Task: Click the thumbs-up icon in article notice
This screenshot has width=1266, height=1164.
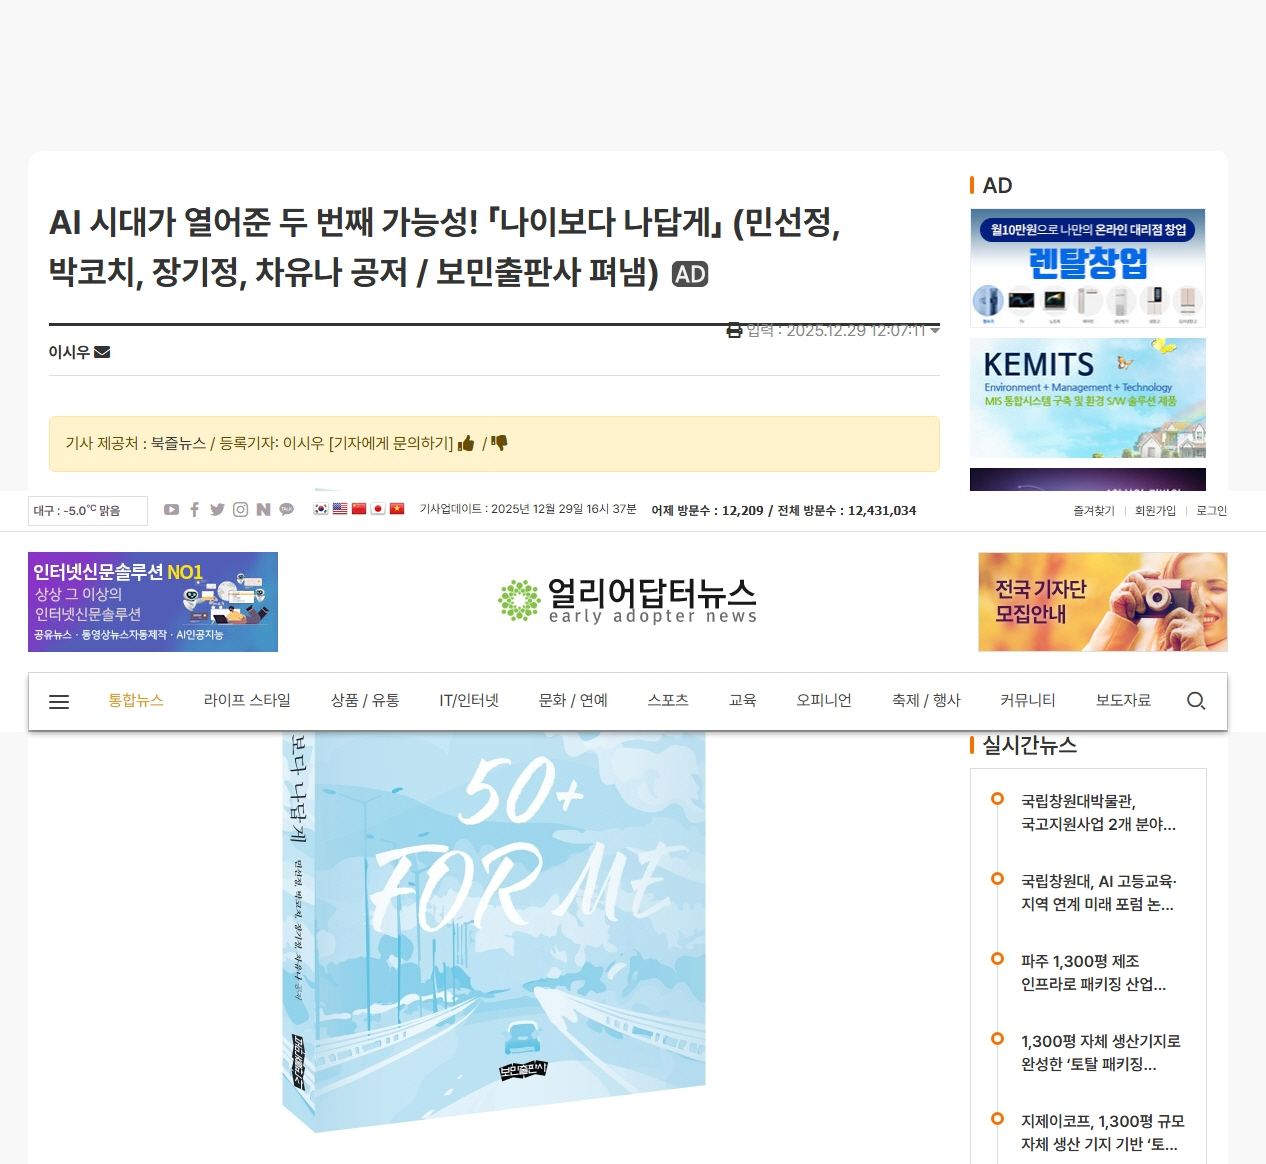Action: [466, 443]
